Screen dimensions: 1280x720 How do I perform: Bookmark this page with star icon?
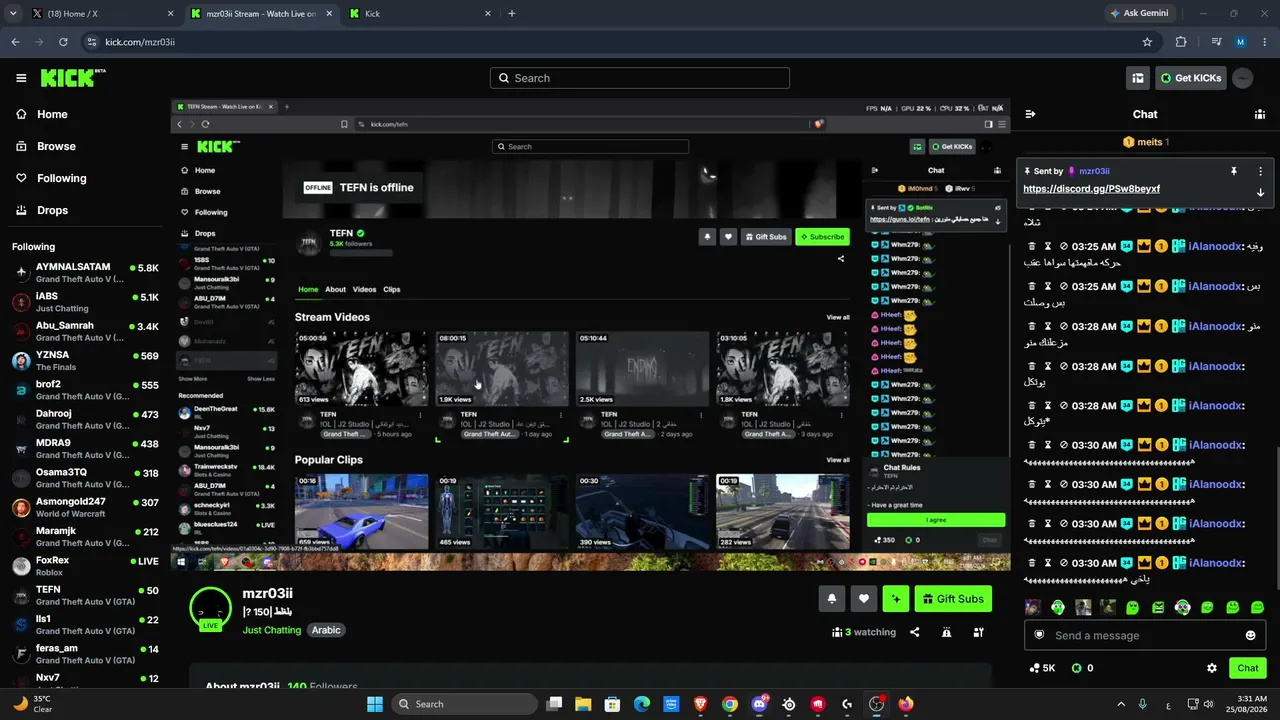(x=1147, y=42)
